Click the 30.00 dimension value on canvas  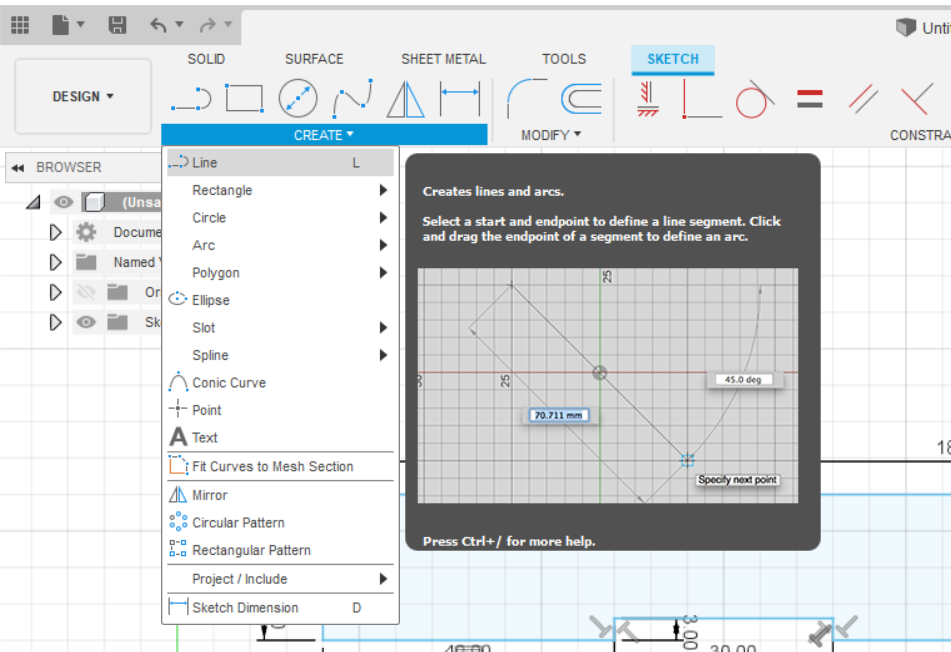(733, 647)
